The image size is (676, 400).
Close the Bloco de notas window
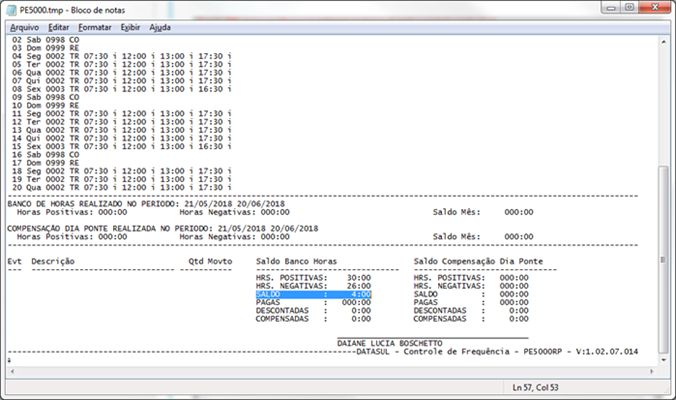point(654,7)
